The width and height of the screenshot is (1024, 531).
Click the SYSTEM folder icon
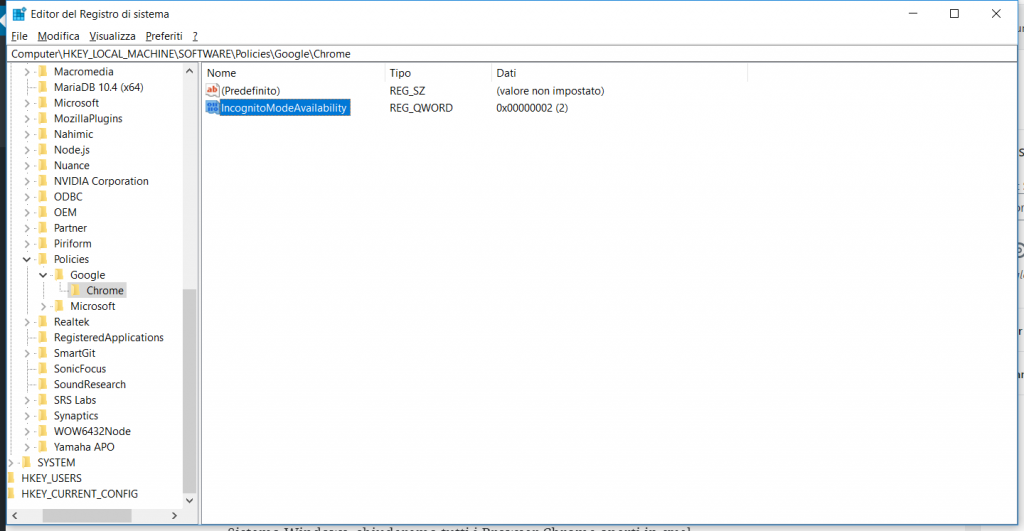click(27, 462)
